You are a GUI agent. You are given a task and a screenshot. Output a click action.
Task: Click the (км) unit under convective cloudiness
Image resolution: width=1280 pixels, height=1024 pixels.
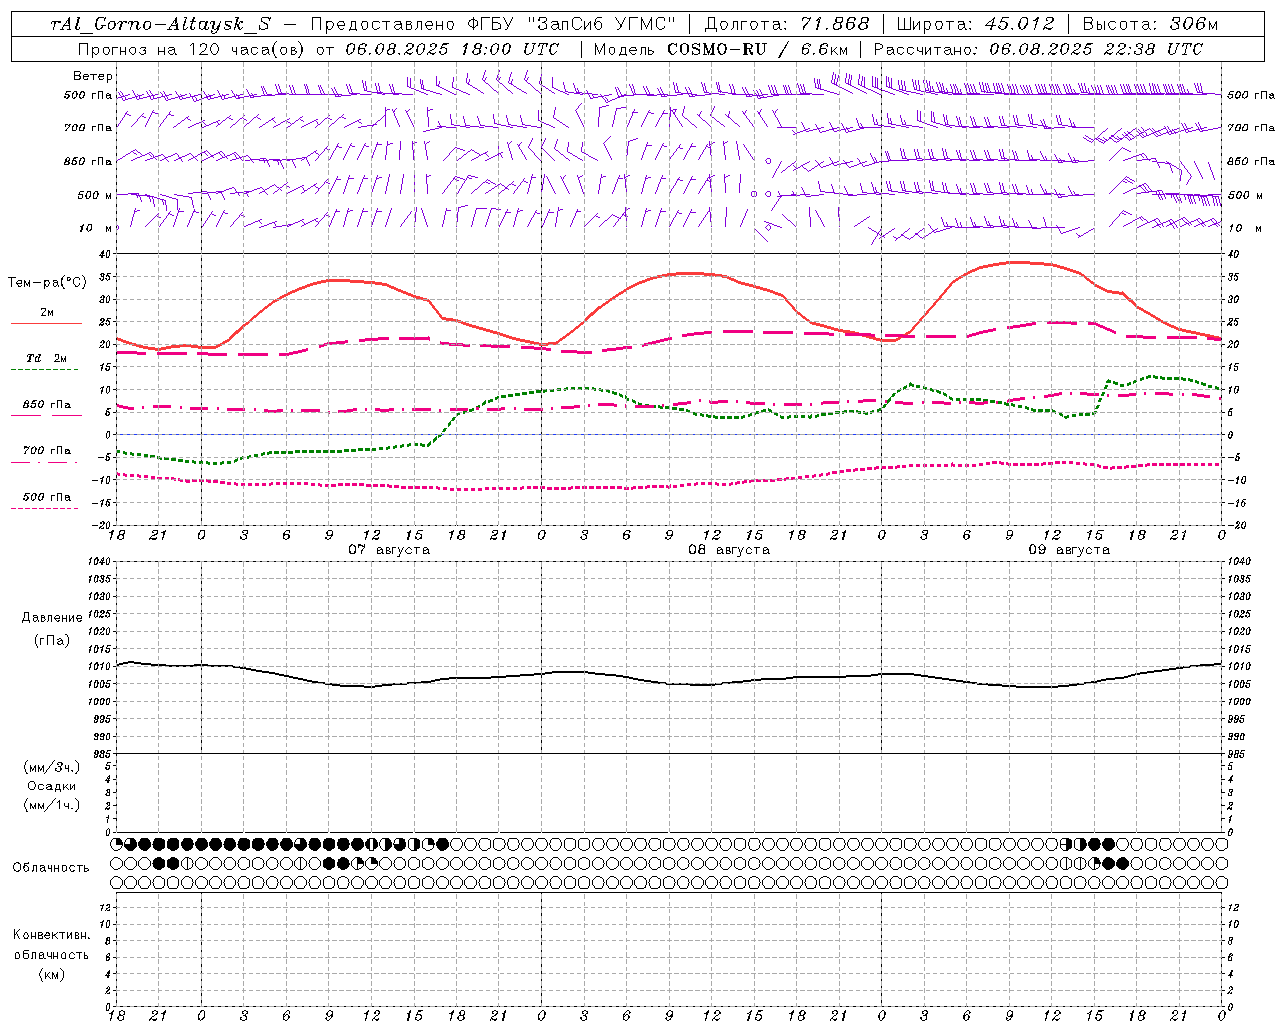click(52, 975)
